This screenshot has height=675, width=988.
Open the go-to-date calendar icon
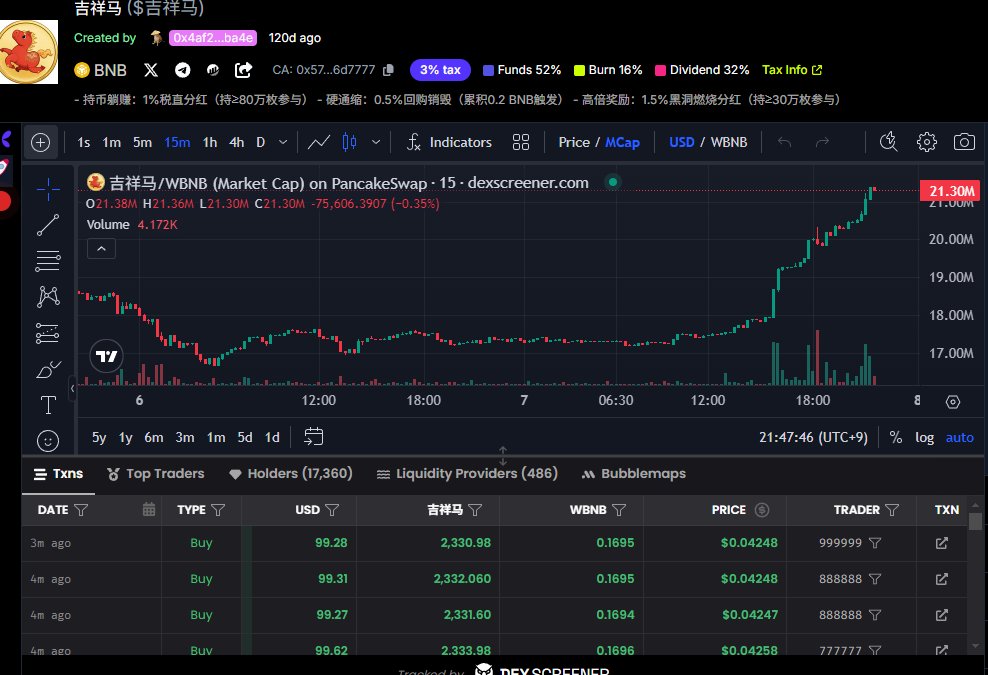(x=313, y=437)
